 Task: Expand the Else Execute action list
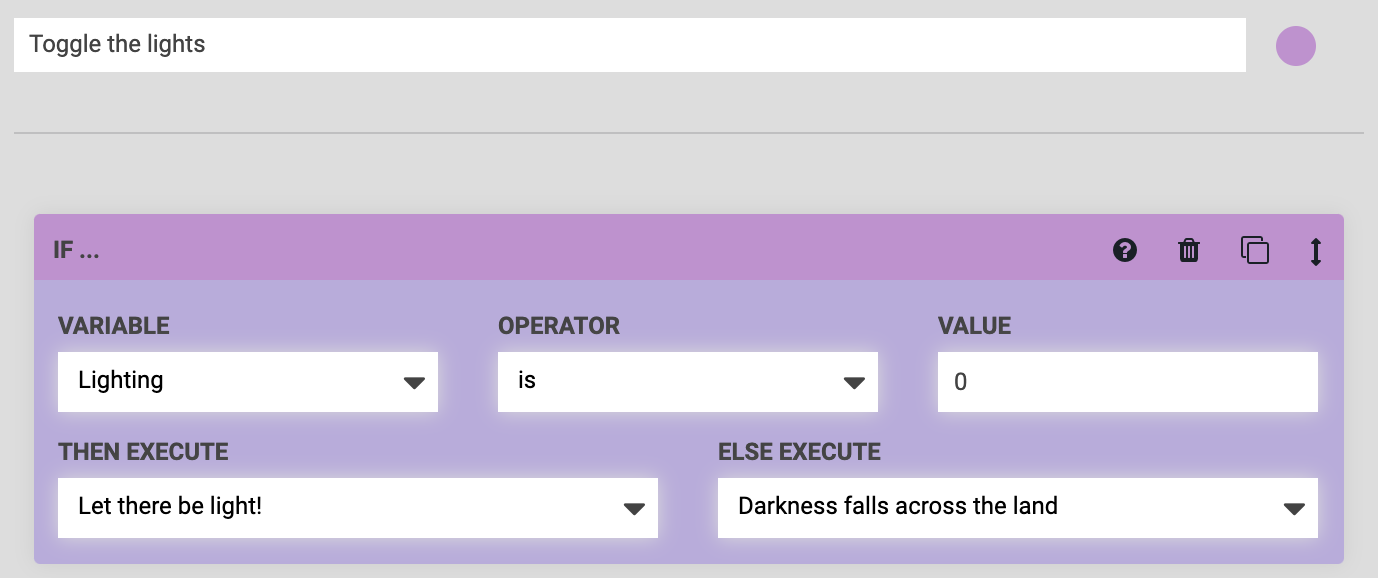(1017, 508)
